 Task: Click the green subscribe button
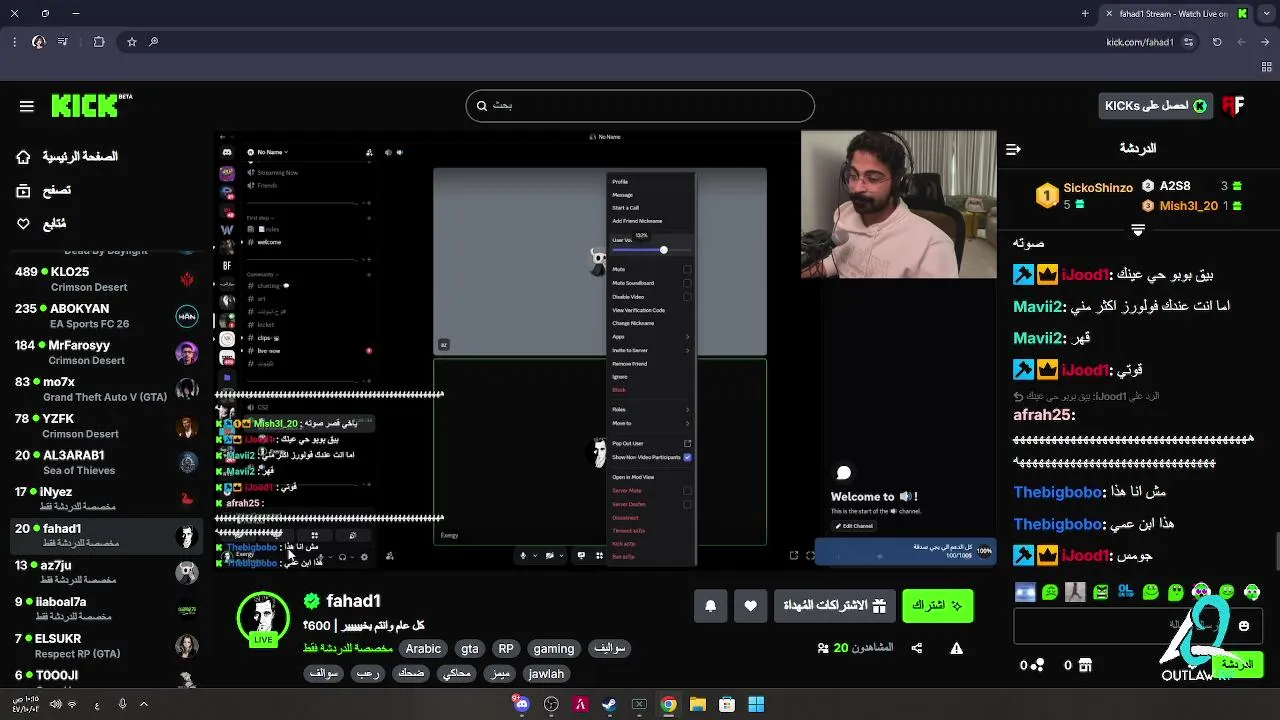coord(937,606)
